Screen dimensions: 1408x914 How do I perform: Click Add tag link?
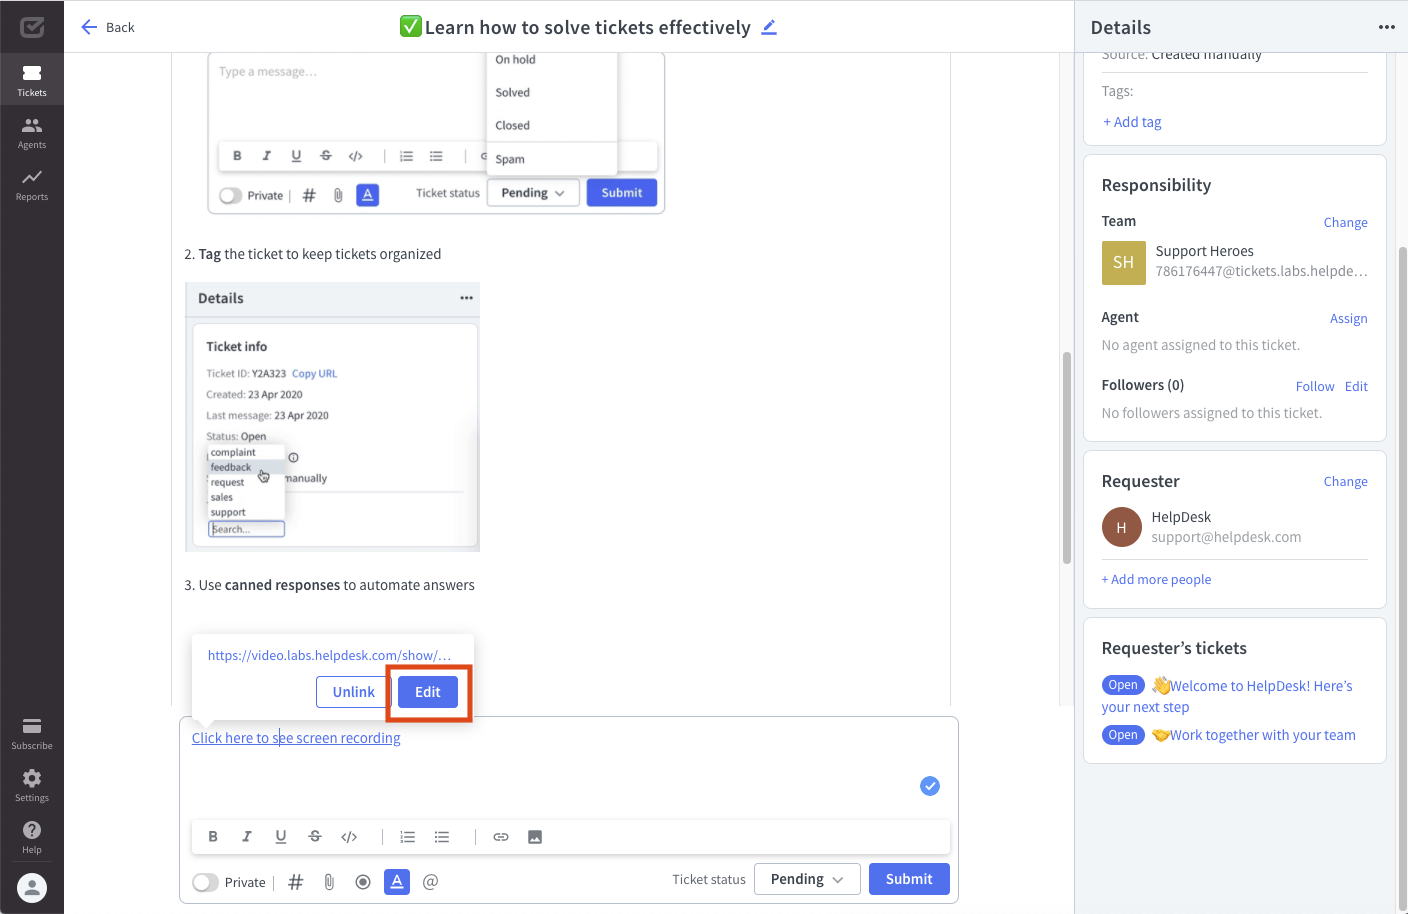[1132, 122]
